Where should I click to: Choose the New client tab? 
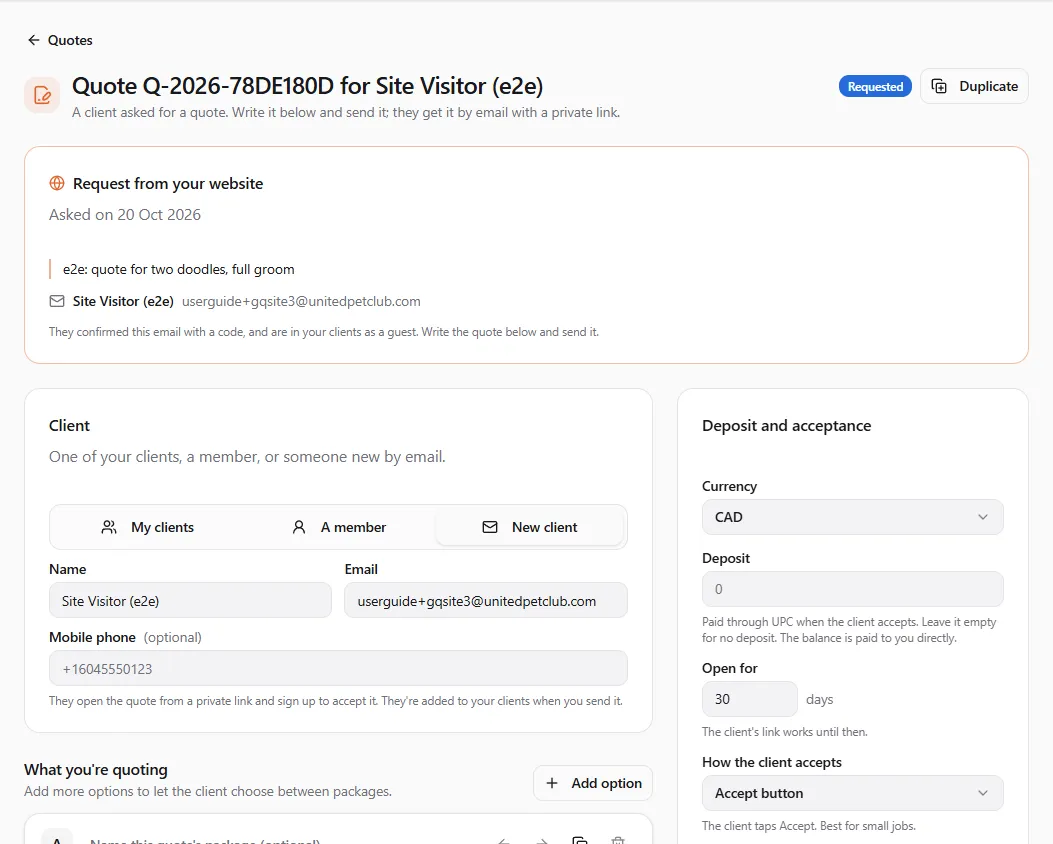(530, 527)
